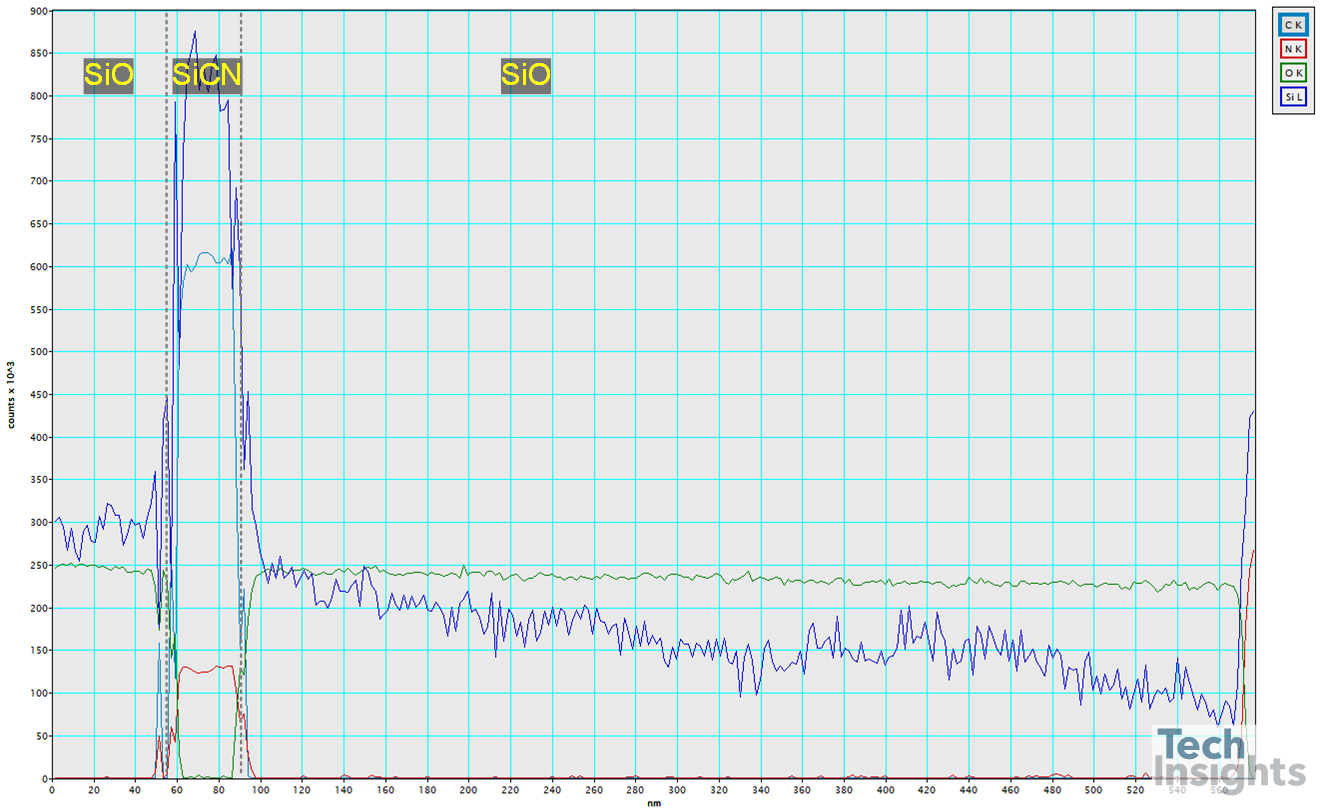Click the TechInsights watermark logo
The width and height of the screenshot is (1322, 811).
point(1228,758)
